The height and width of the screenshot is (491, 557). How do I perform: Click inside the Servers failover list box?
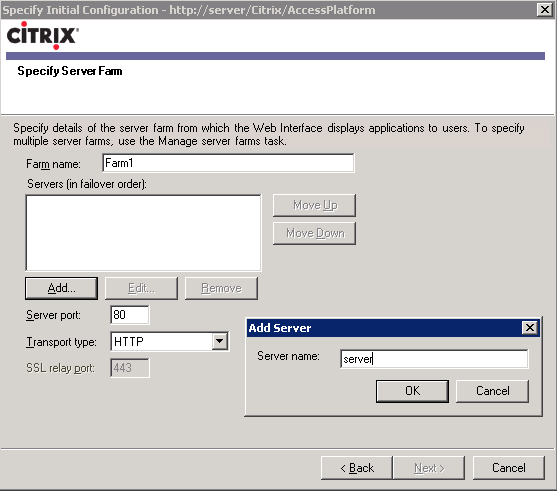[143, 233]
